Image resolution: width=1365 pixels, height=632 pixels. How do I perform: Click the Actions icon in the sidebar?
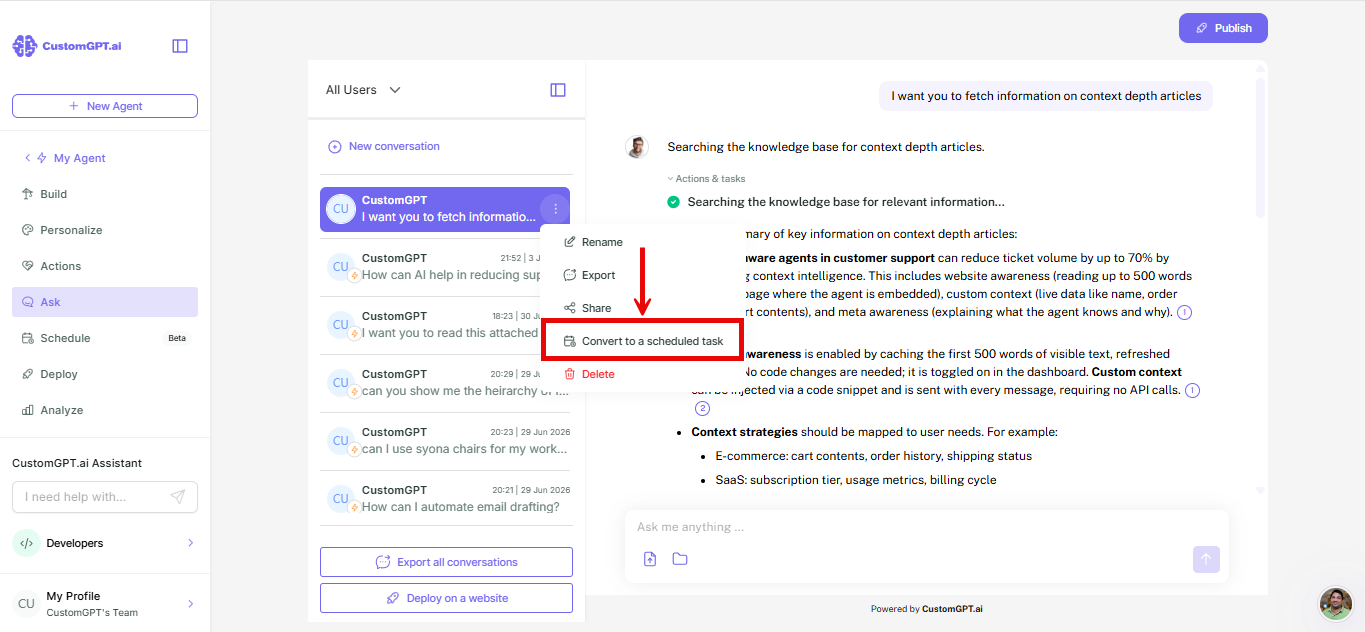coord(28,266)
